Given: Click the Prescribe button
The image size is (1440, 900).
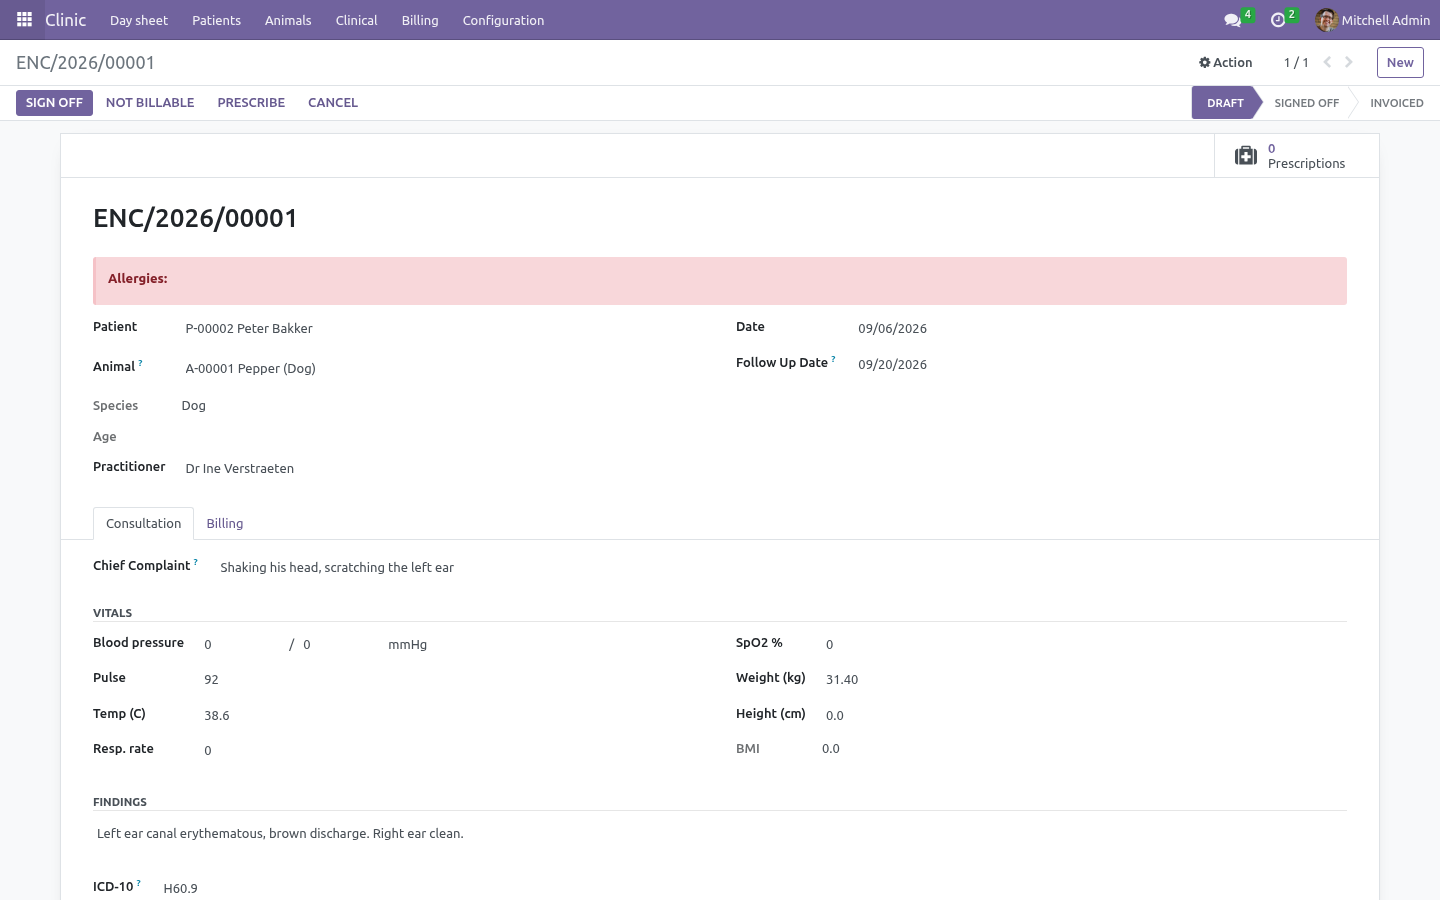Looking at the screenshot, I should pos(251,103).
